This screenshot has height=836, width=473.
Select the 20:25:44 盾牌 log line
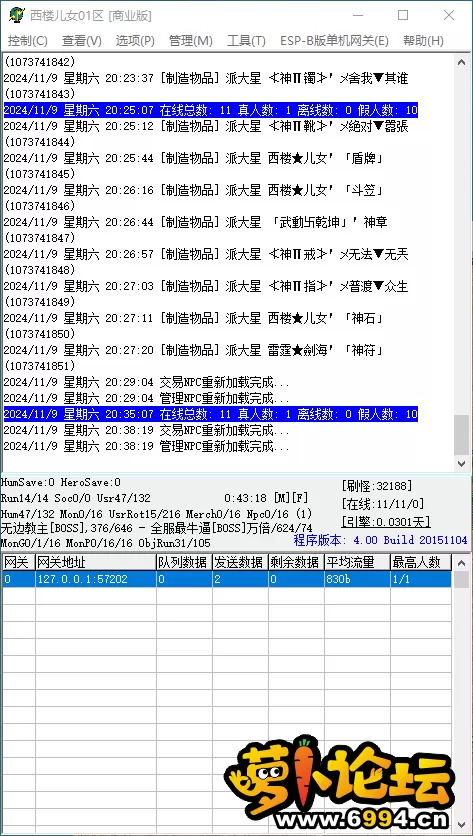pyautogui.click(x=194, y=158)
